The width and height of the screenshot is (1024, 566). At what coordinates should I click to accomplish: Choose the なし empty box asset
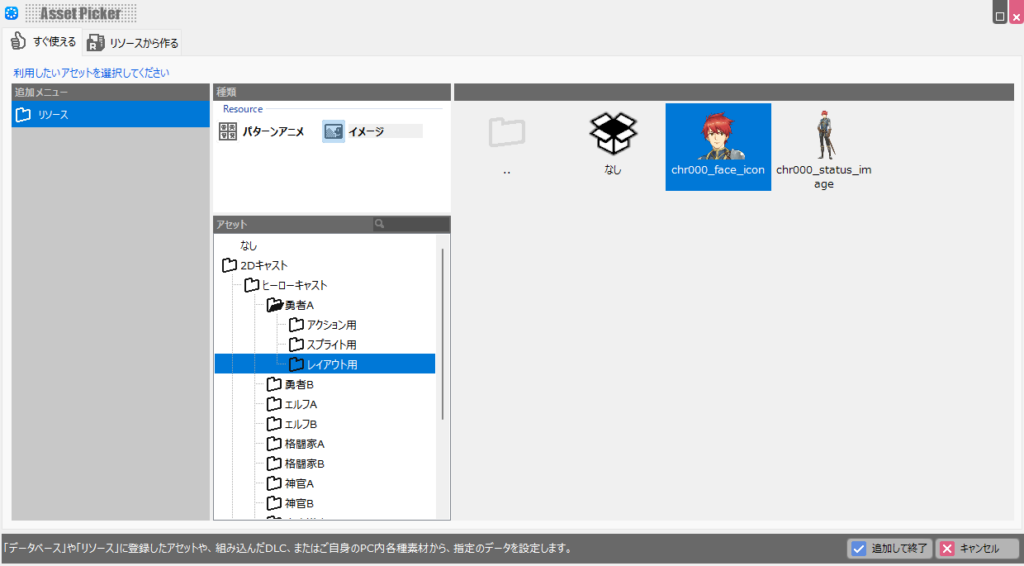coord(612,135)
